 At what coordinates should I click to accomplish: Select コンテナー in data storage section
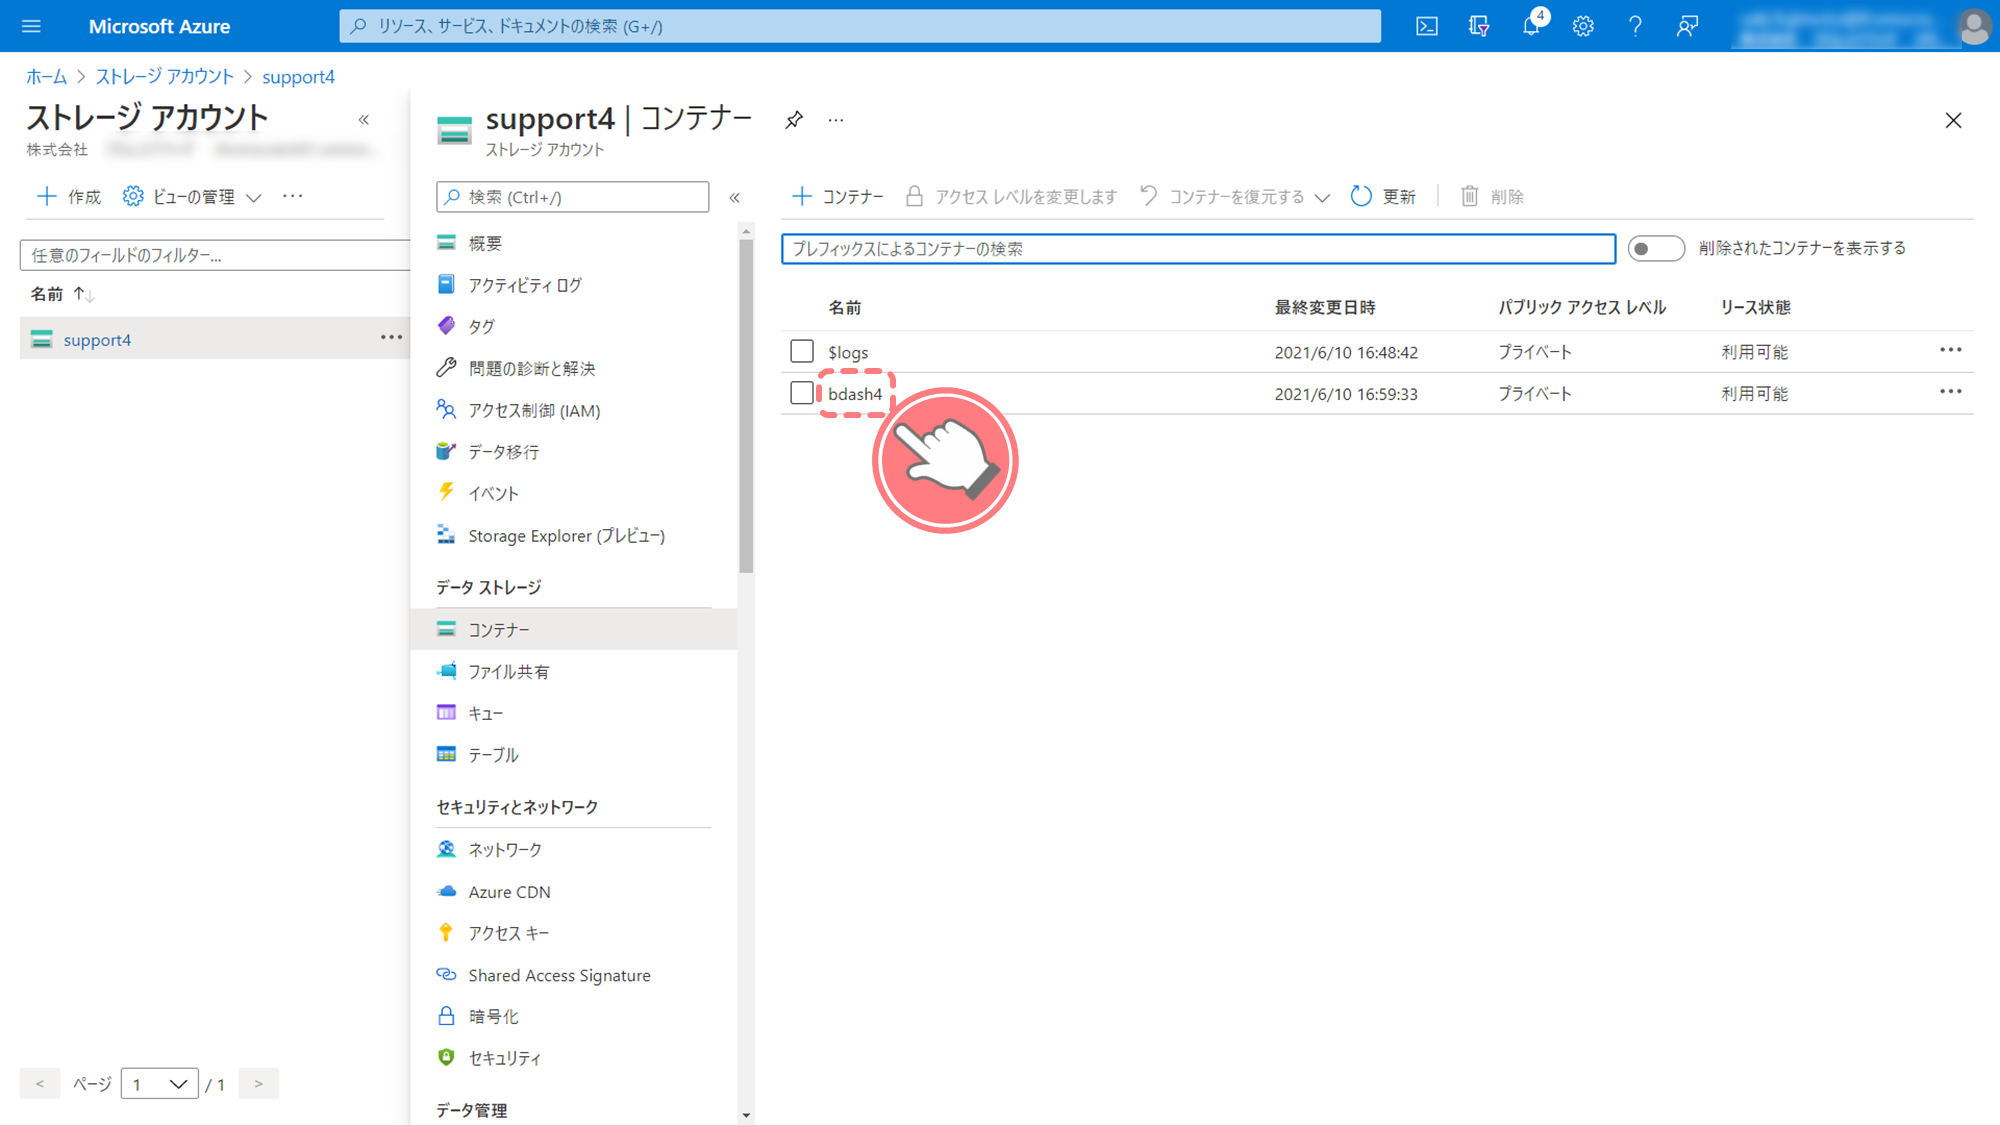pos(574,629)
